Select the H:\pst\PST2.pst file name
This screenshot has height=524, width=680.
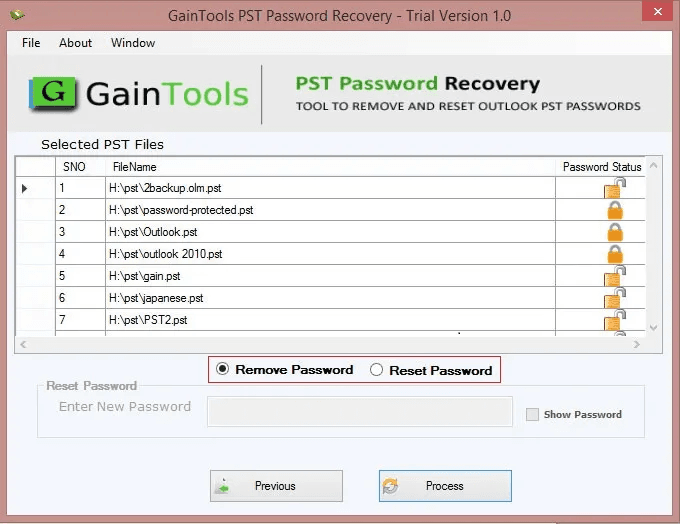point(148,320)
